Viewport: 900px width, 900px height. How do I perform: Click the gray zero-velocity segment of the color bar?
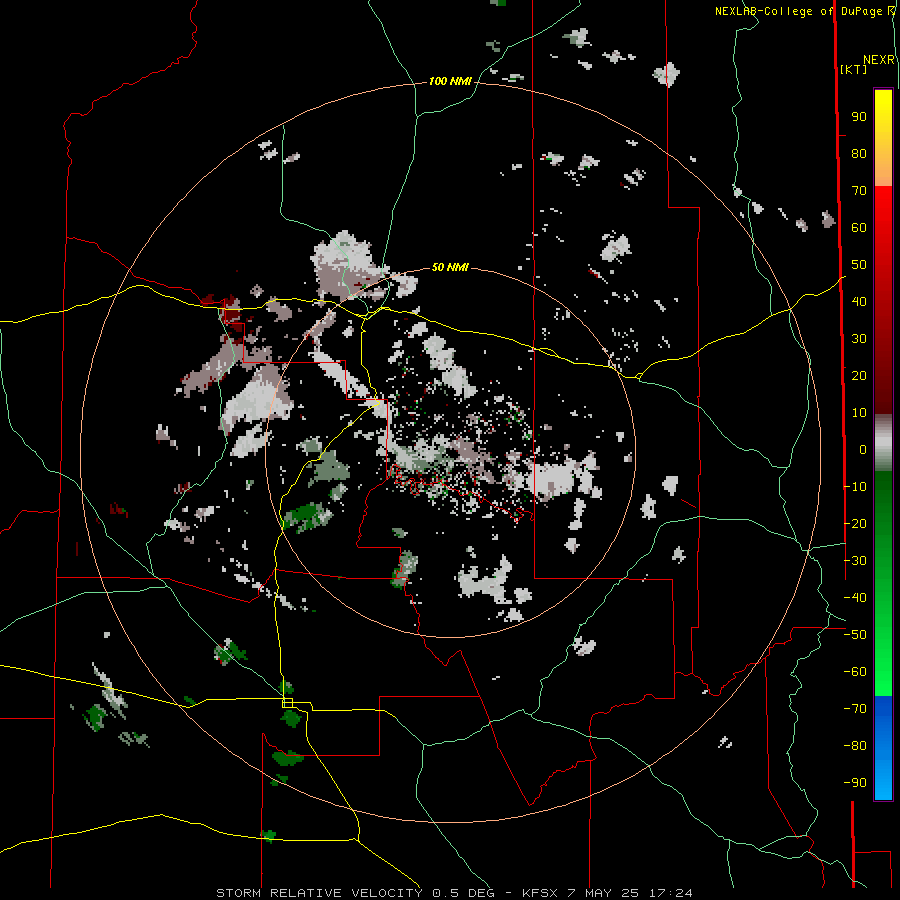click(x=883, y=442)
